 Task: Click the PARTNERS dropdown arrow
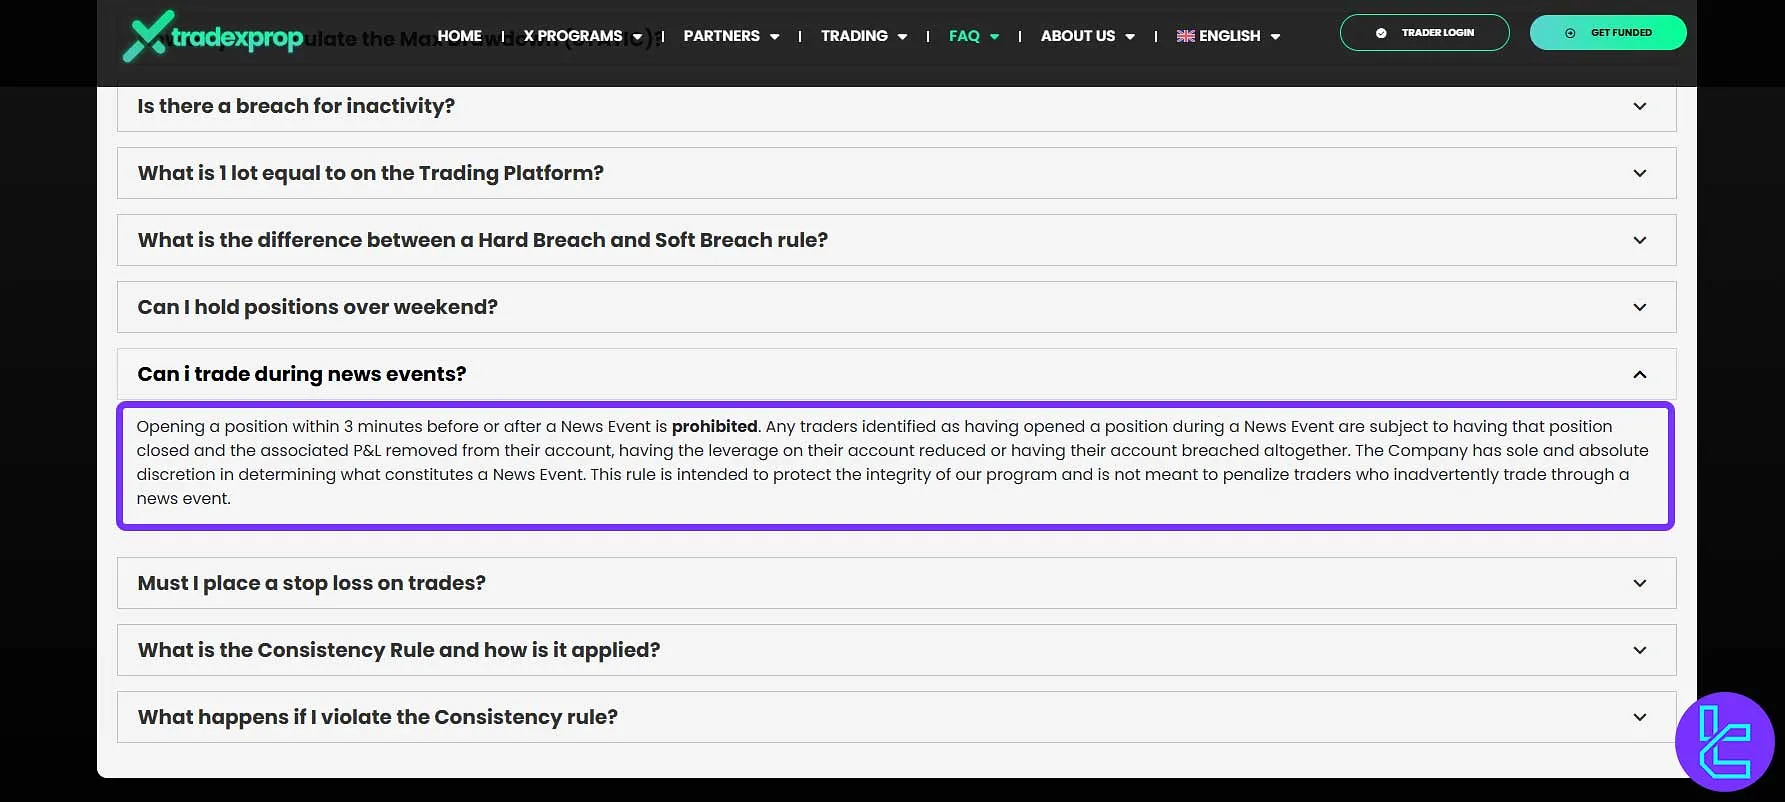click(774, 37)
